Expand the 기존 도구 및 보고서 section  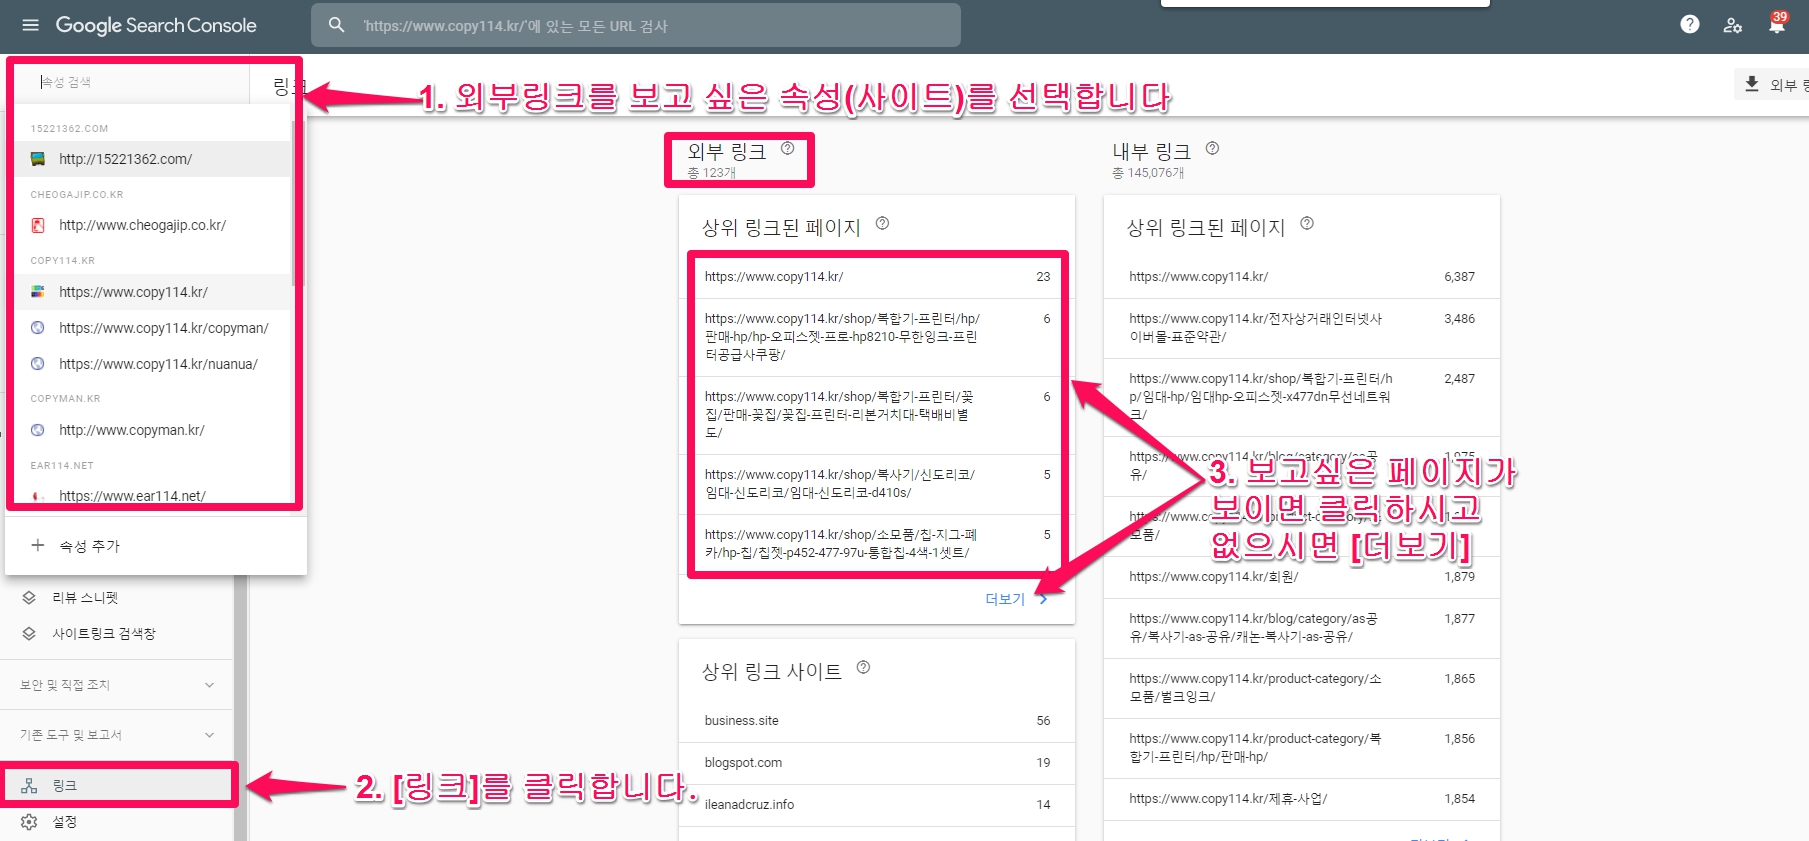(209, 735)
